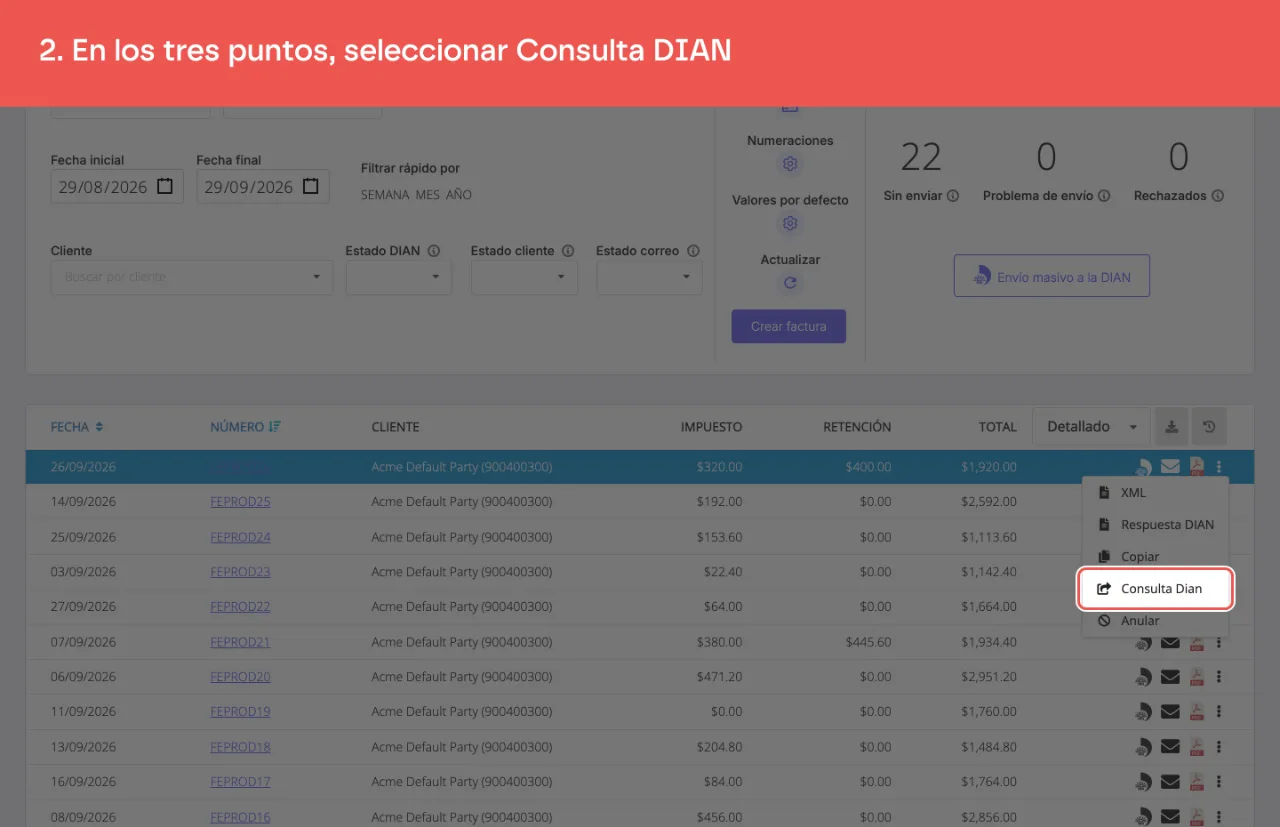Screen dimensions: 1280x827
Task: Open the Valores por defecto gear icon
Action: 790,223
